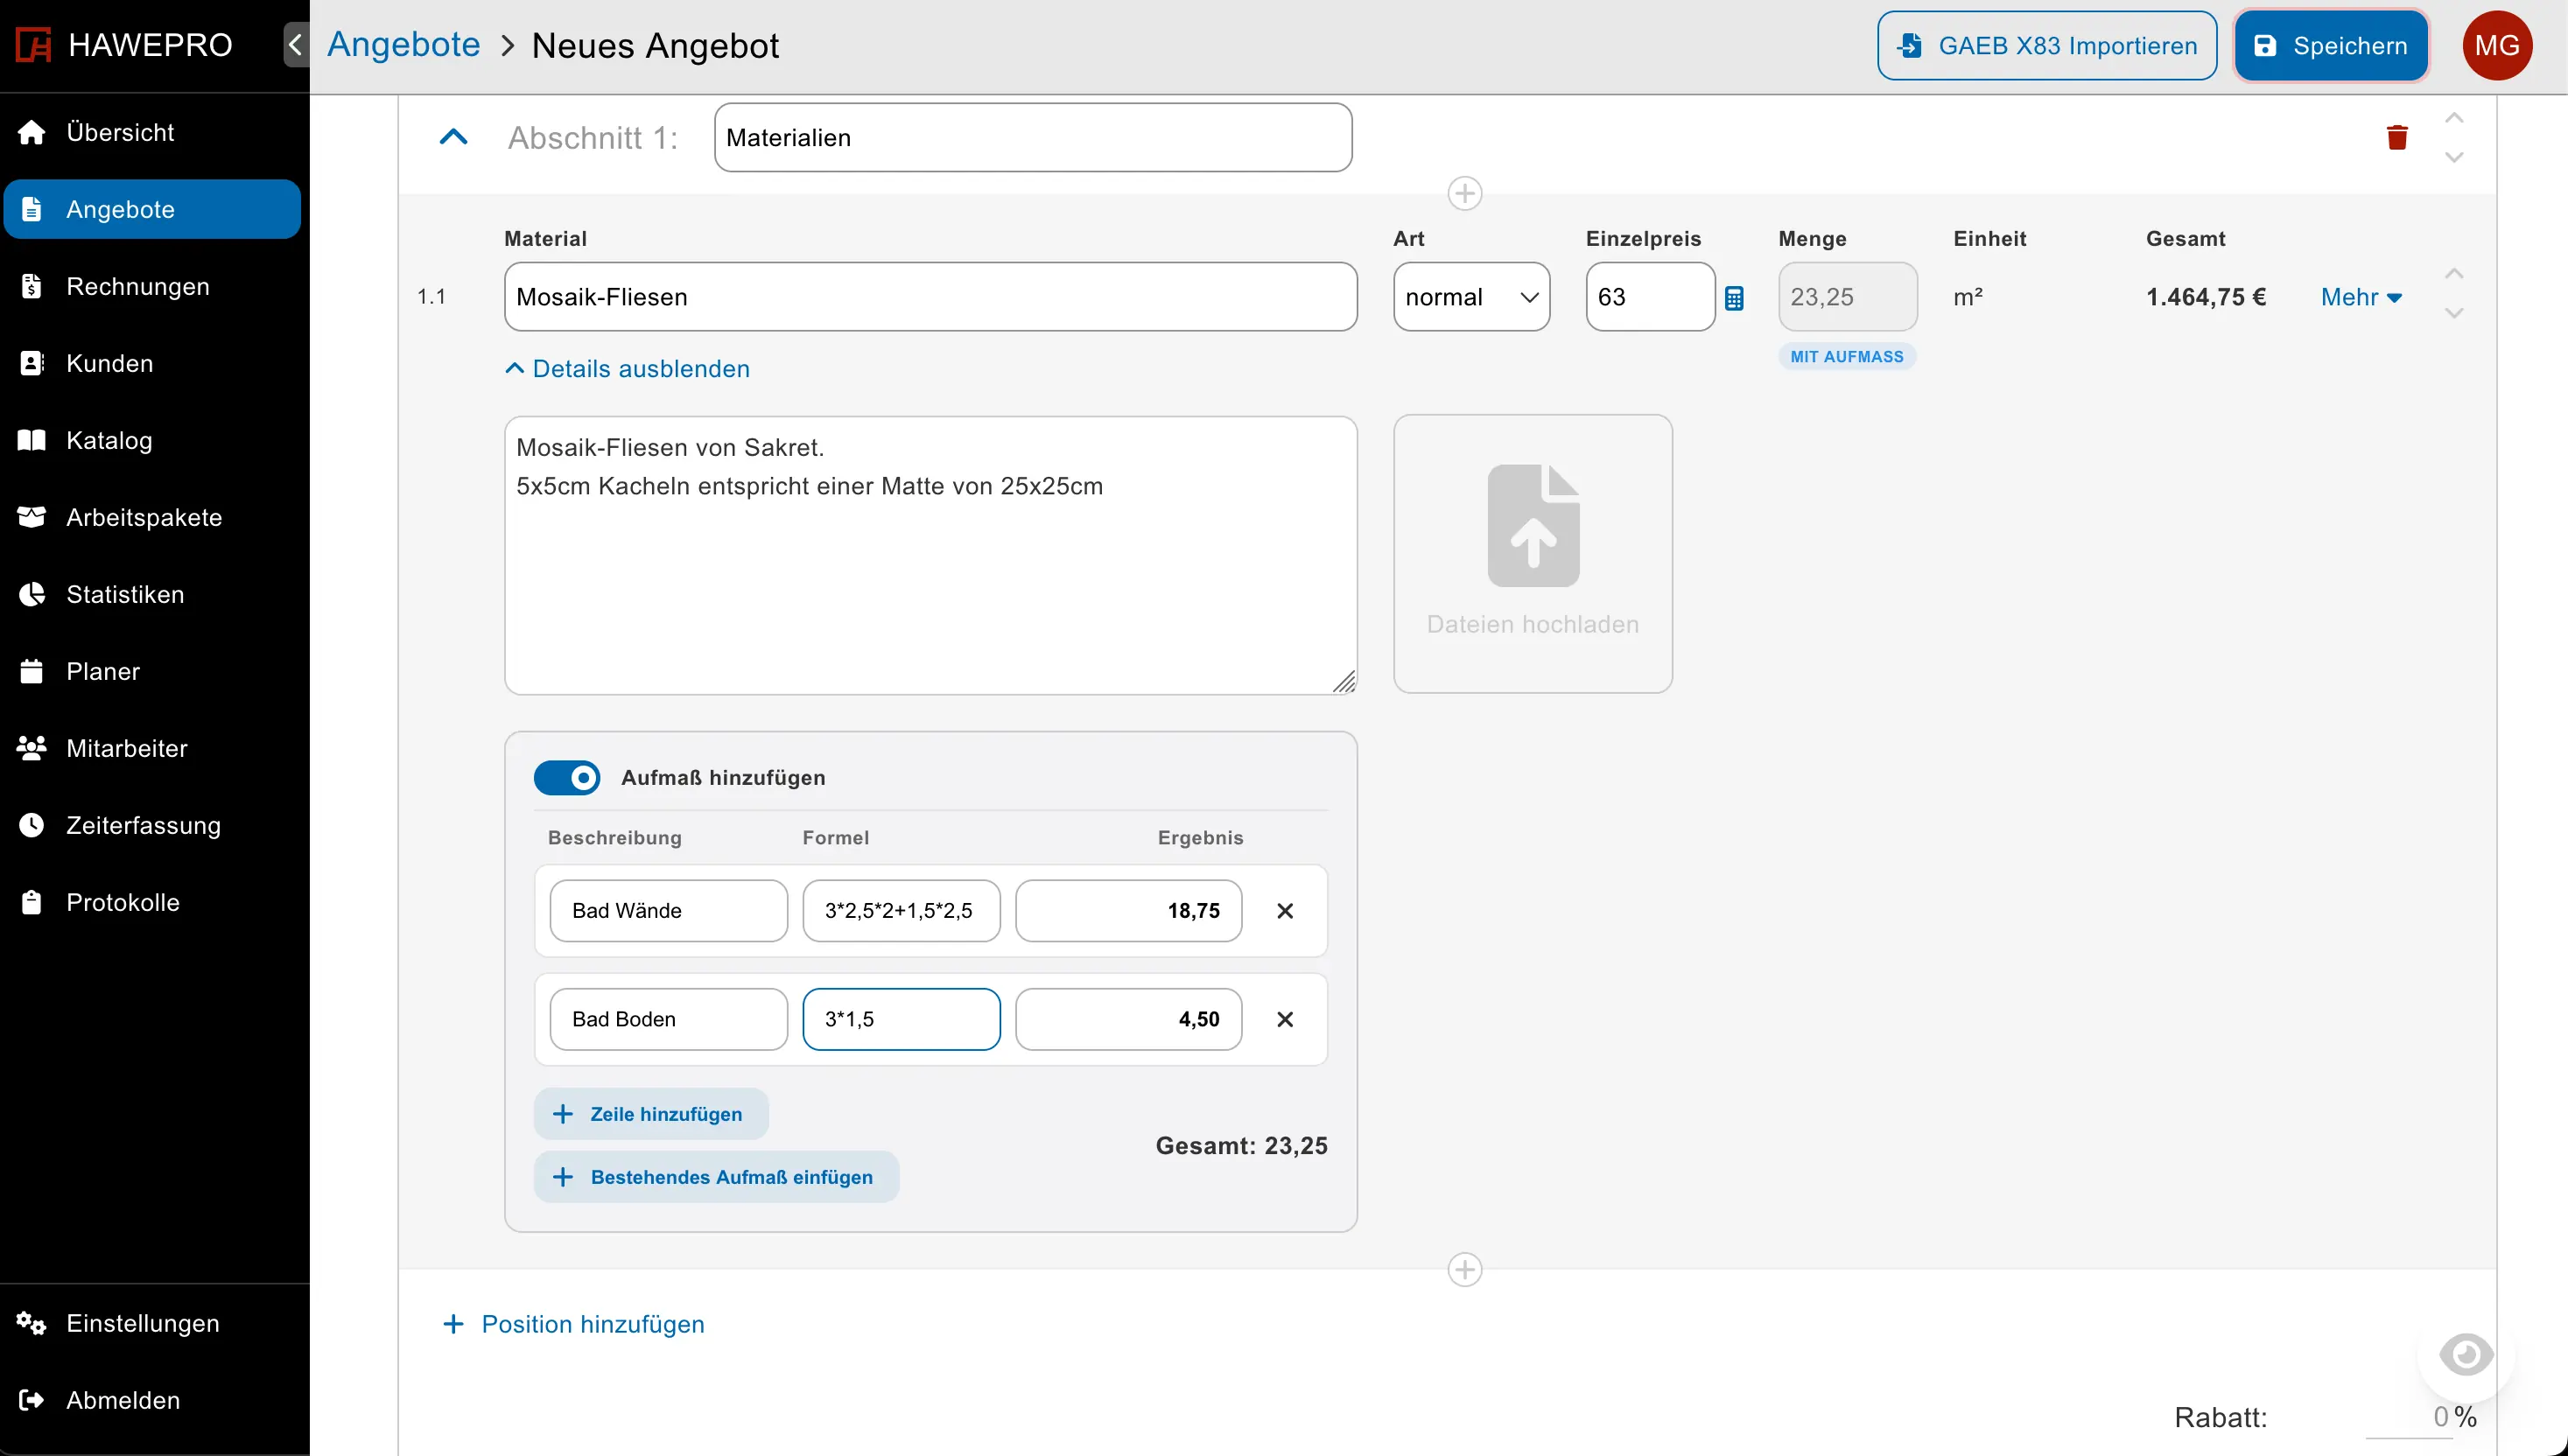Open the MG user avatar
2568x1456 pixels.
coord(2497,45)
